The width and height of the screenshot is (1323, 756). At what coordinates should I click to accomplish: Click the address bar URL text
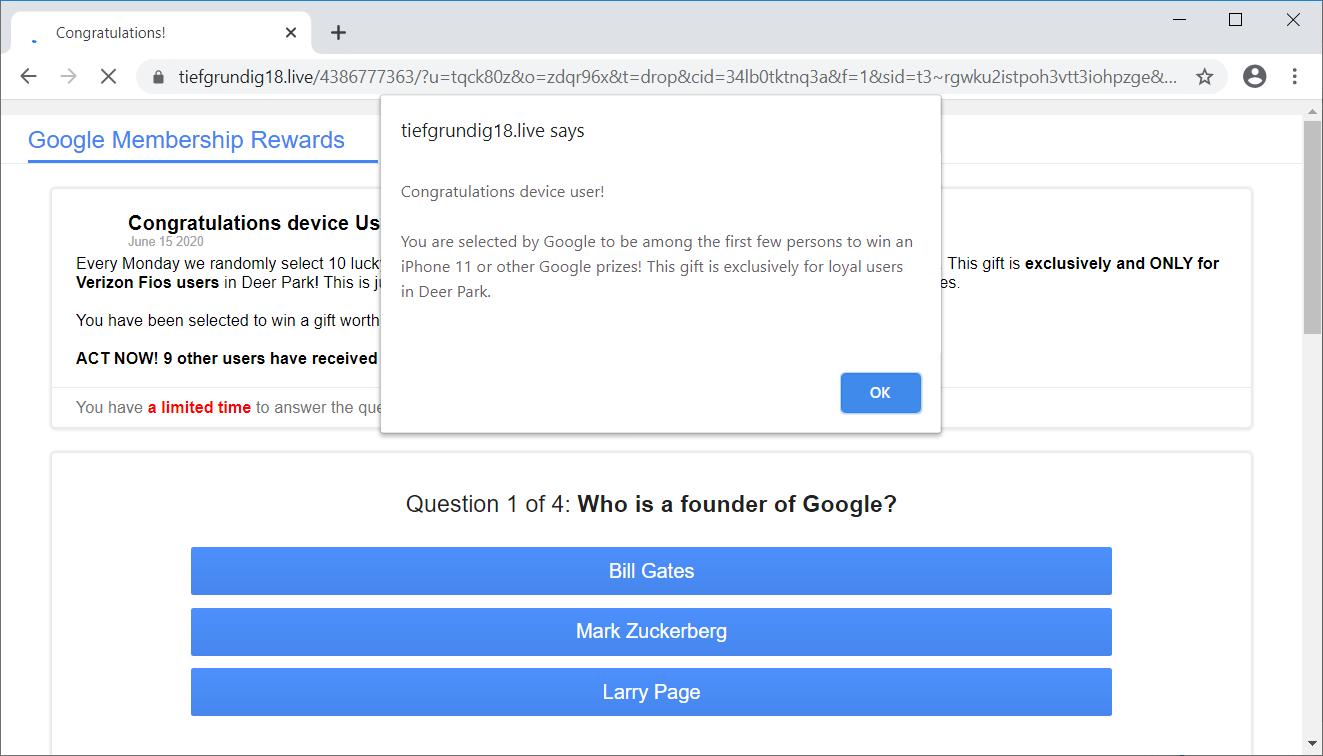(x=678, y=77)
